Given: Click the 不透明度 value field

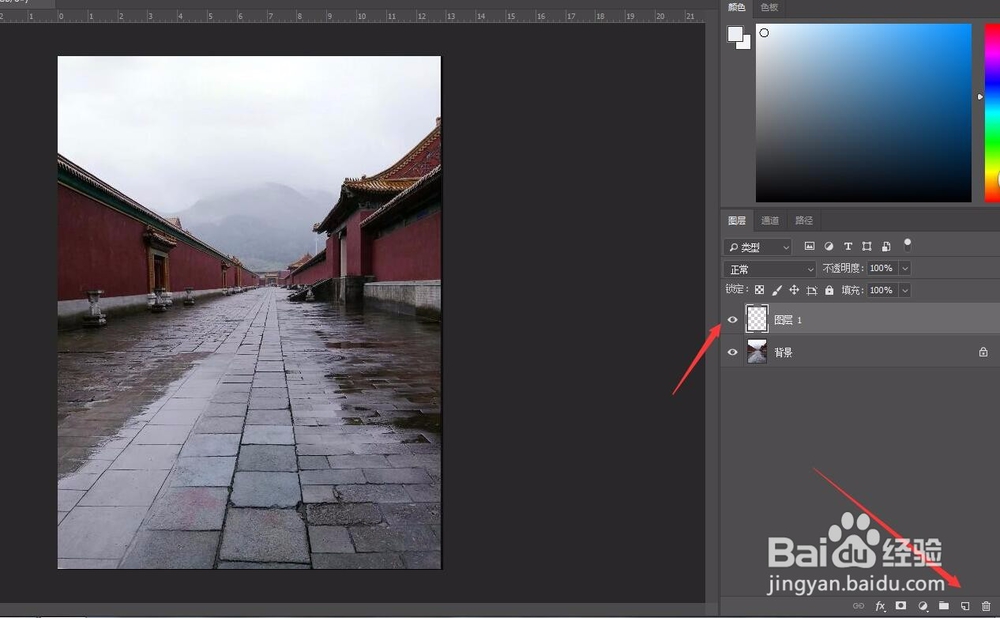Looking at the screenshot, I should point(882,269).
